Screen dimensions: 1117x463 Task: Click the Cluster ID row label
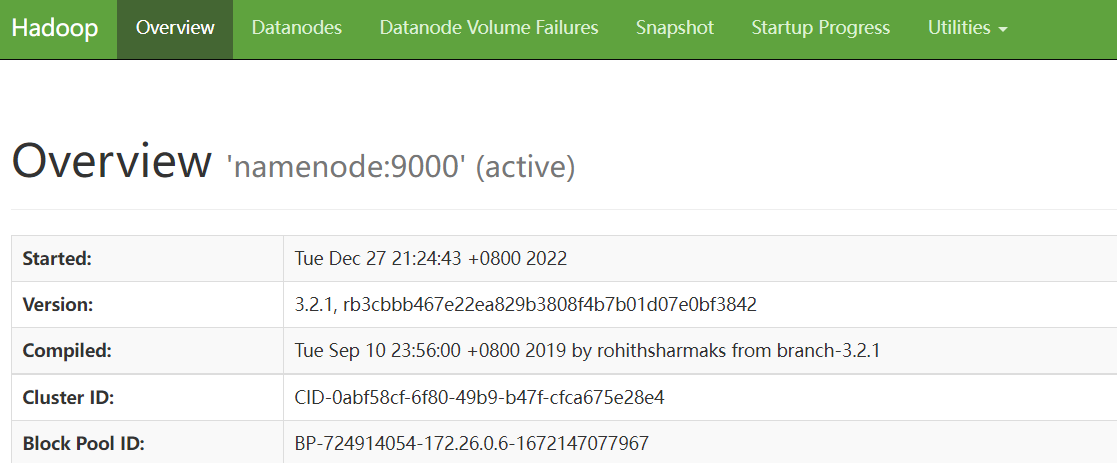tap(68, 398)
